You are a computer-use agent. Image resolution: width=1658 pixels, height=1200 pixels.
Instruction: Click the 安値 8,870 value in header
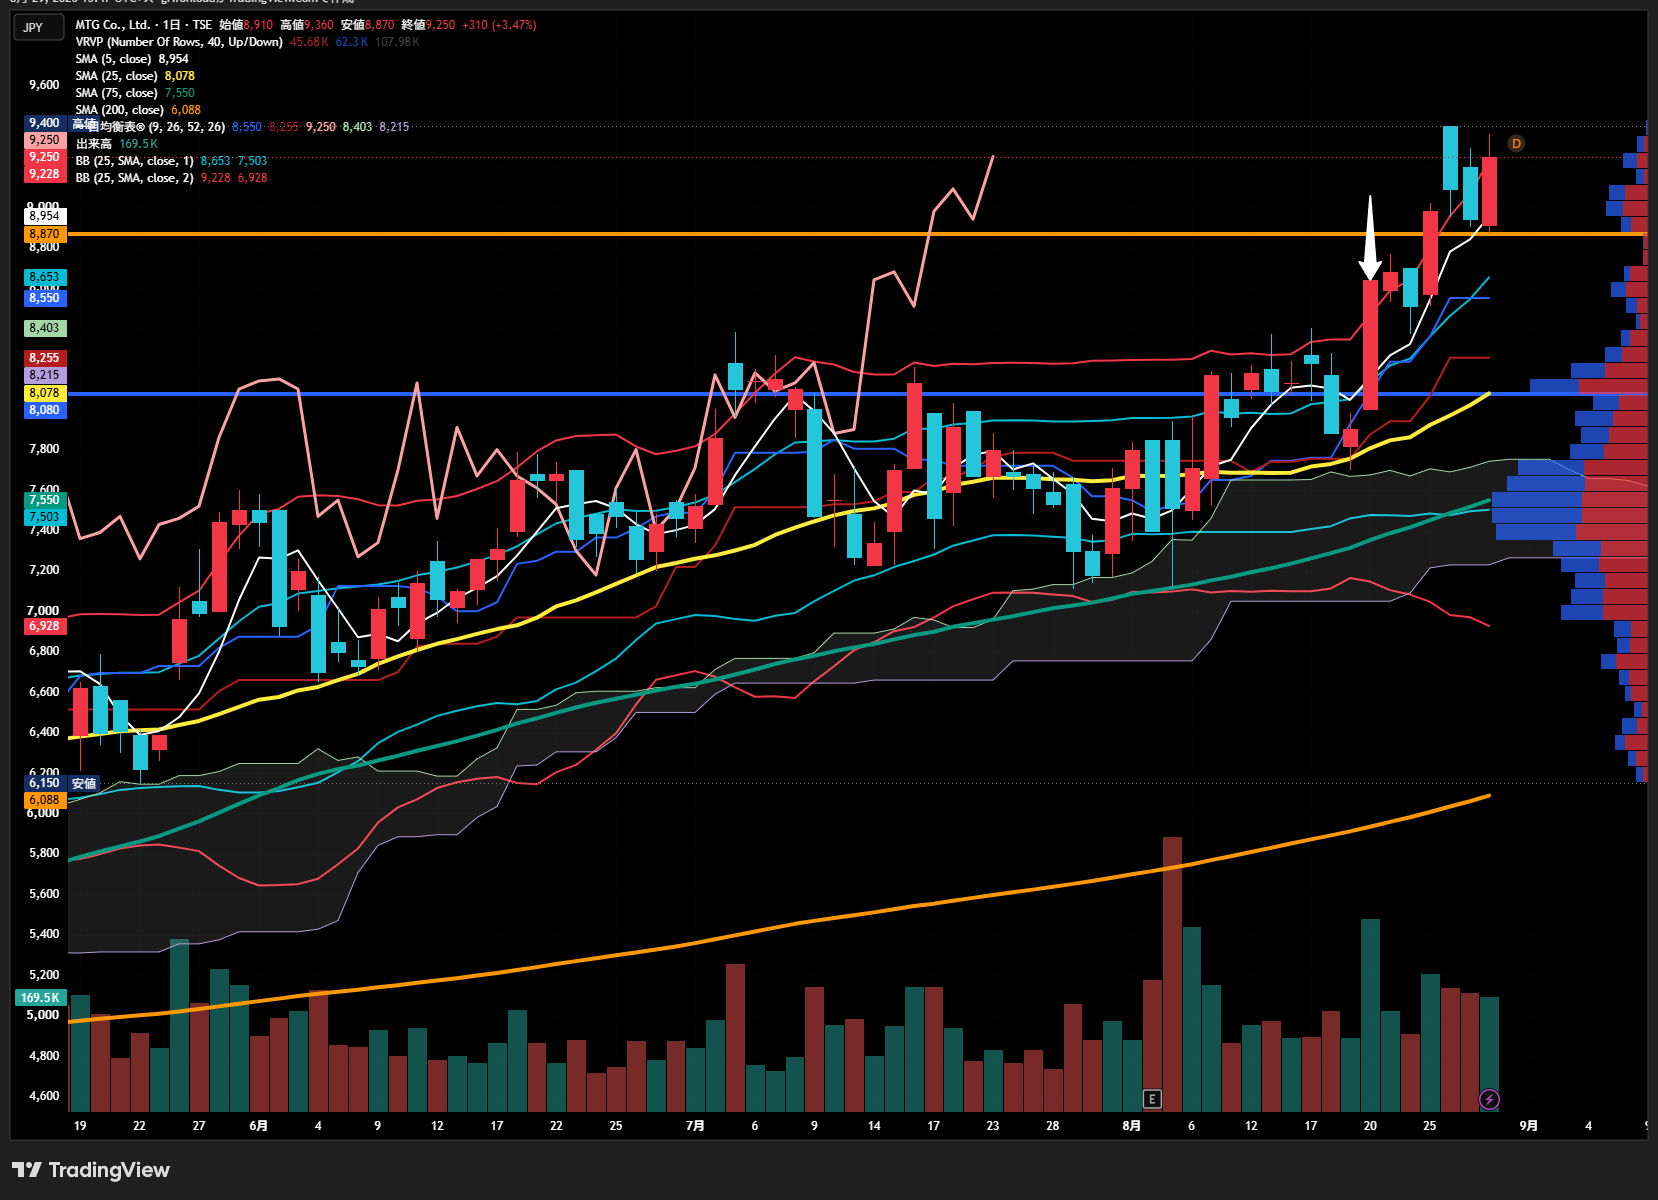367,25
